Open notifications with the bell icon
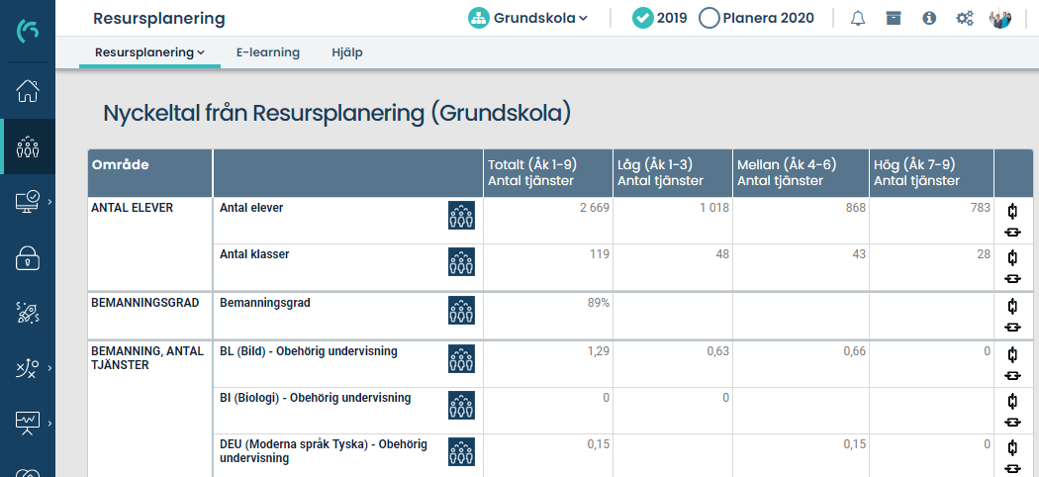 pyautogui.click(x=858, y=19)
